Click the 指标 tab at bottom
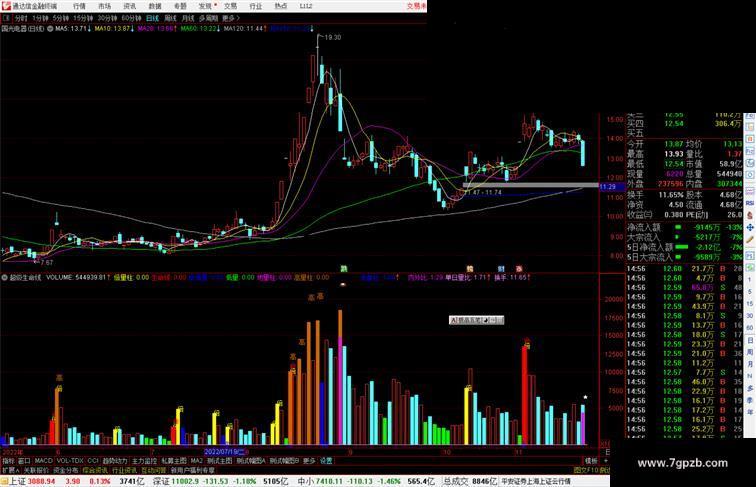 [x=8, y=461]
